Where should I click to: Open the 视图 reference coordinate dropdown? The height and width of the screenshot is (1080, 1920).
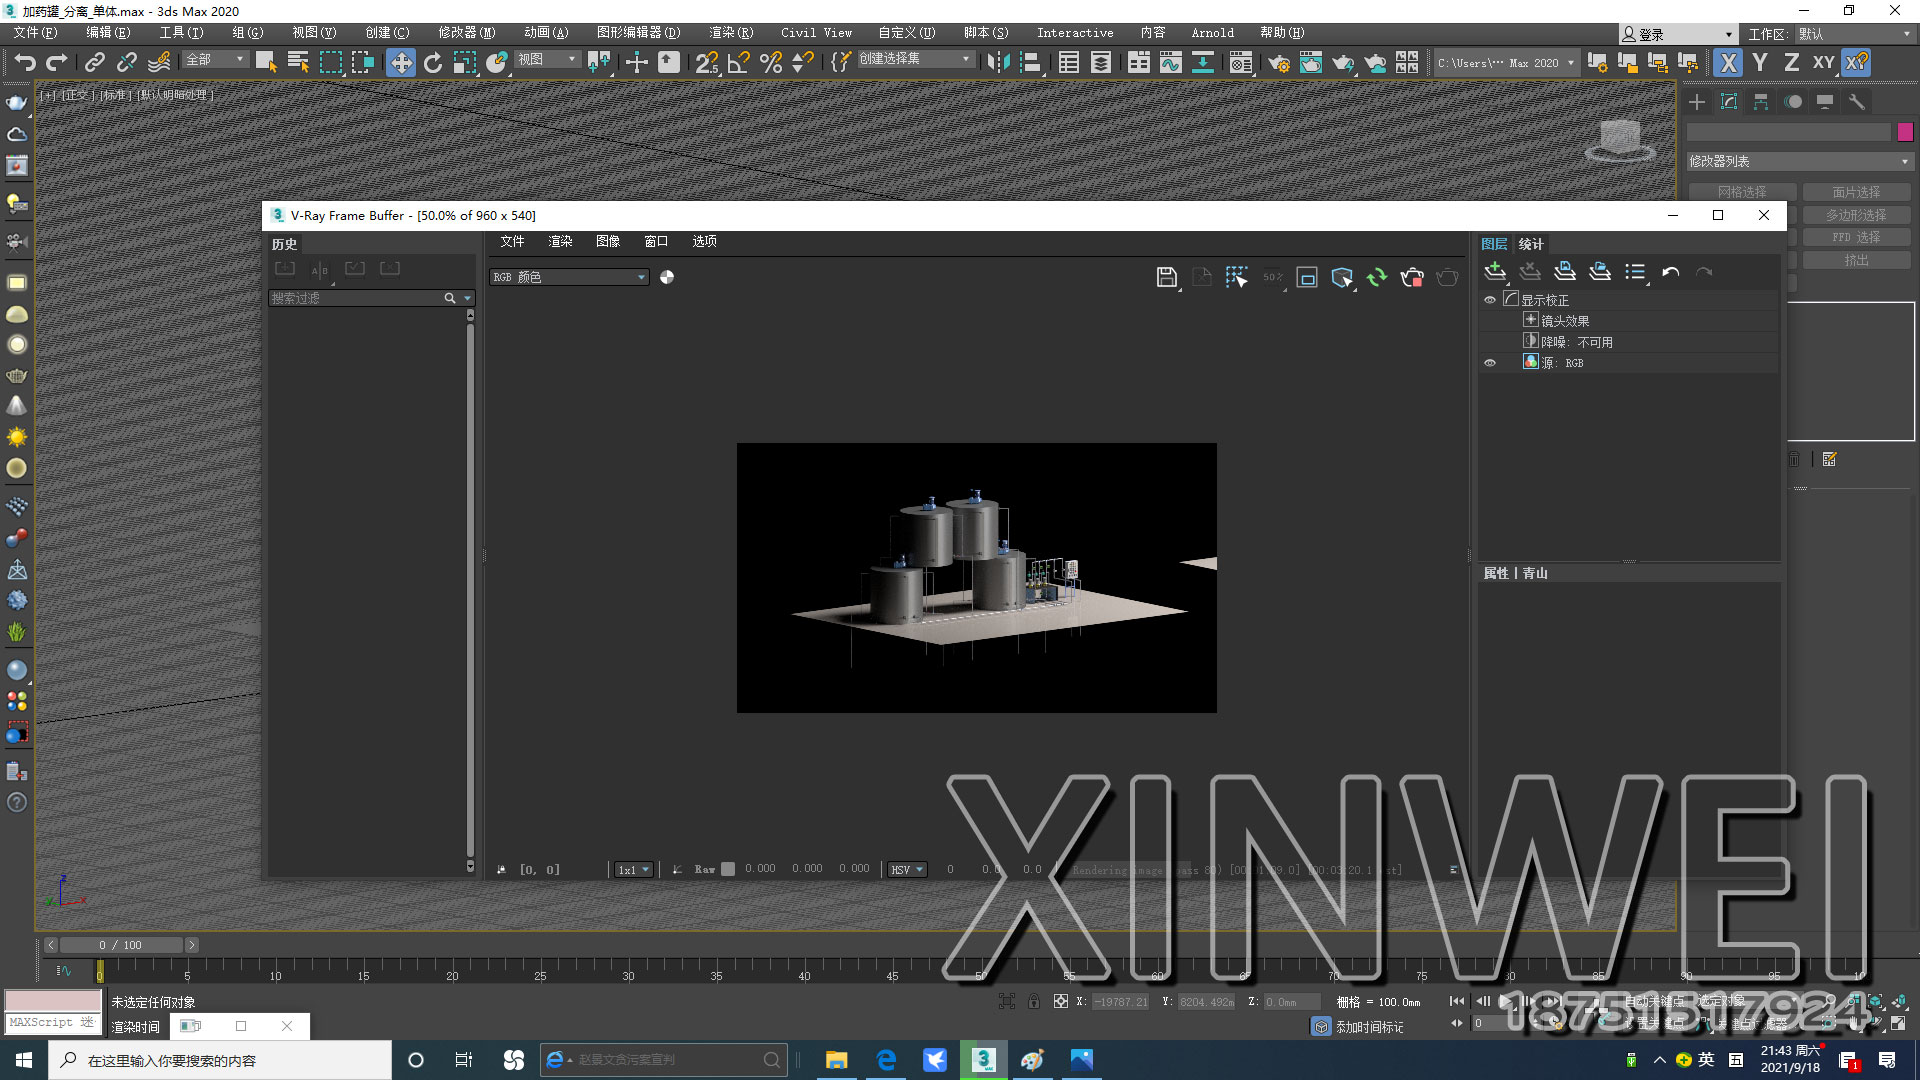pyautogui.click(x=547, y=60)
